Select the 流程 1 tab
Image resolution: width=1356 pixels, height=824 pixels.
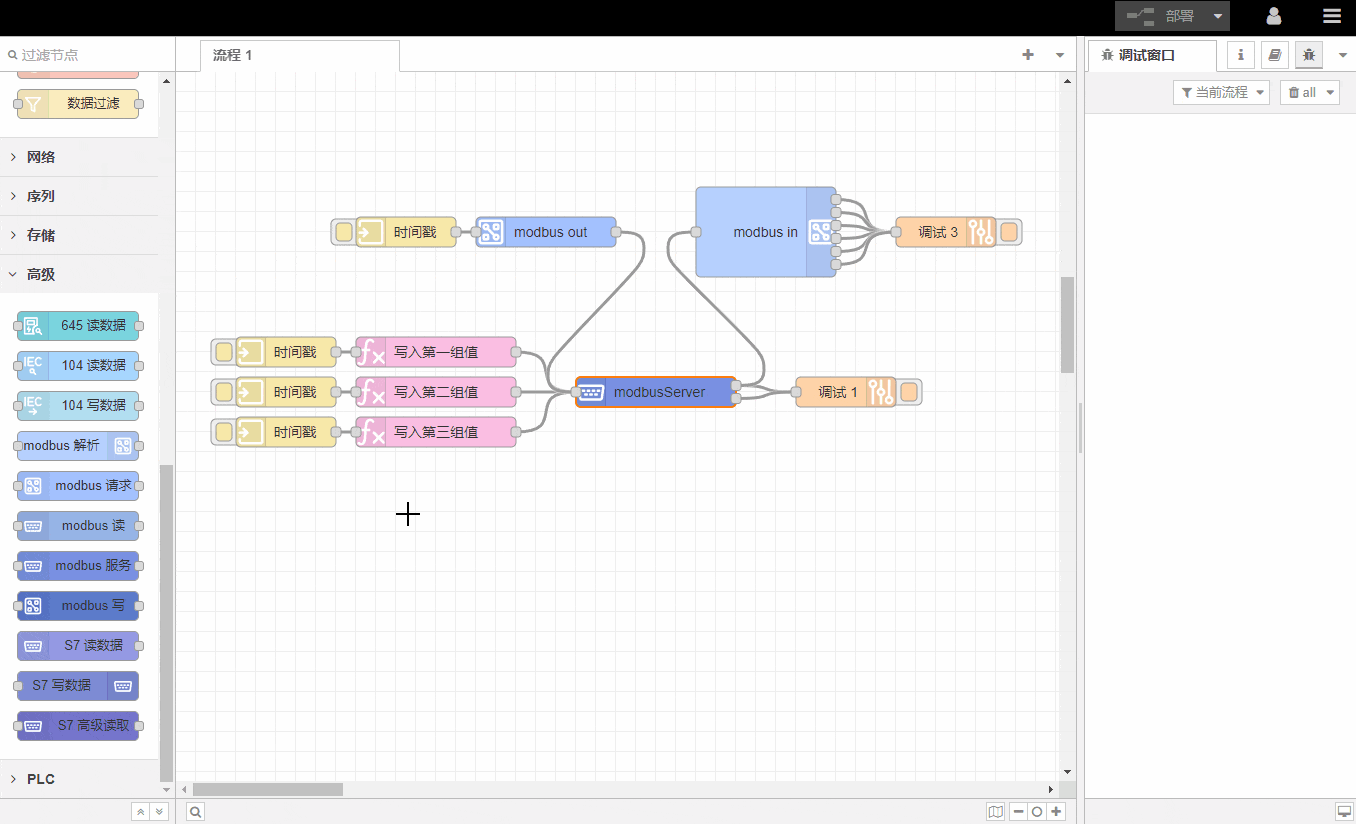pyautogui.click(x=233, y=55)
